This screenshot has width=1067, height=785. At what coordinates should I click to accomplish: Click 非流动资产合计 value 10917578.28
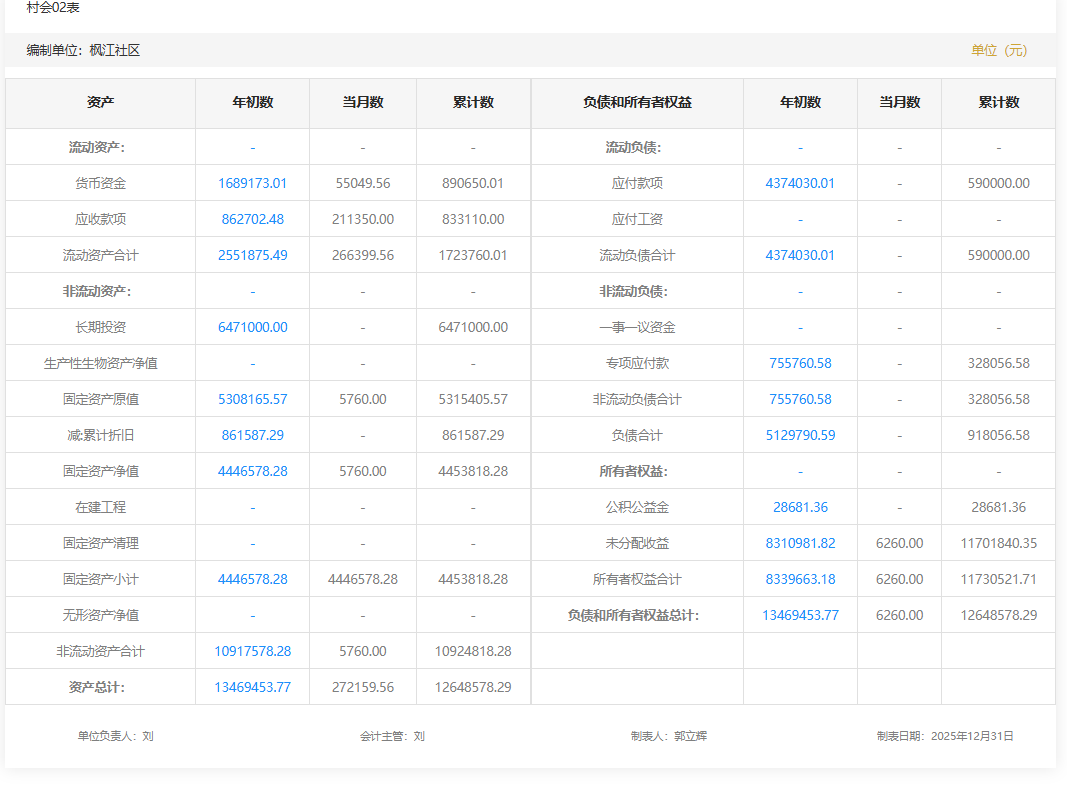coord(252,651)
